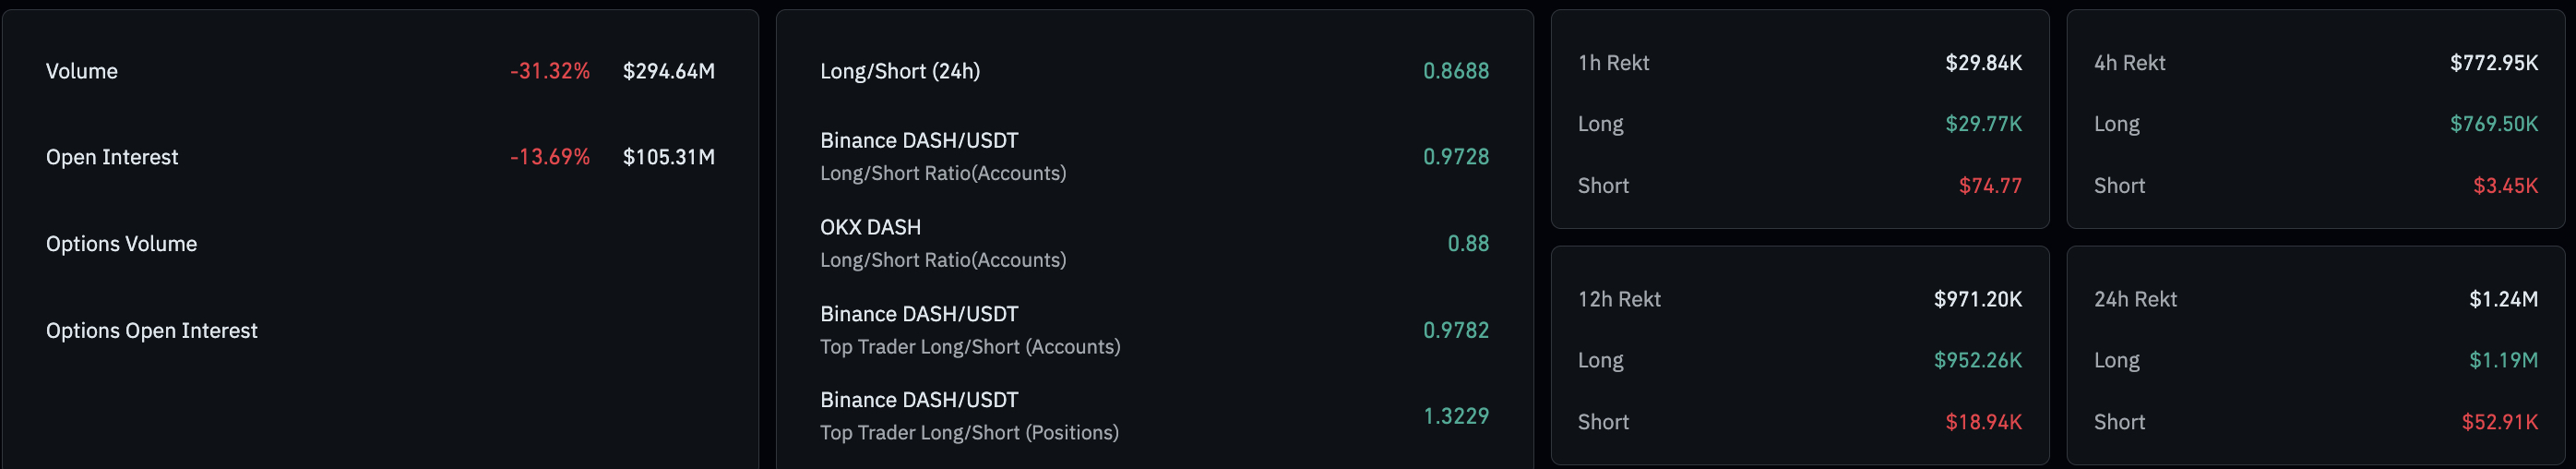Open Binance DASH/USDT Long/Short Ratio(Accounts) row
Screen dimensions: 2576x469
(943, 157)
